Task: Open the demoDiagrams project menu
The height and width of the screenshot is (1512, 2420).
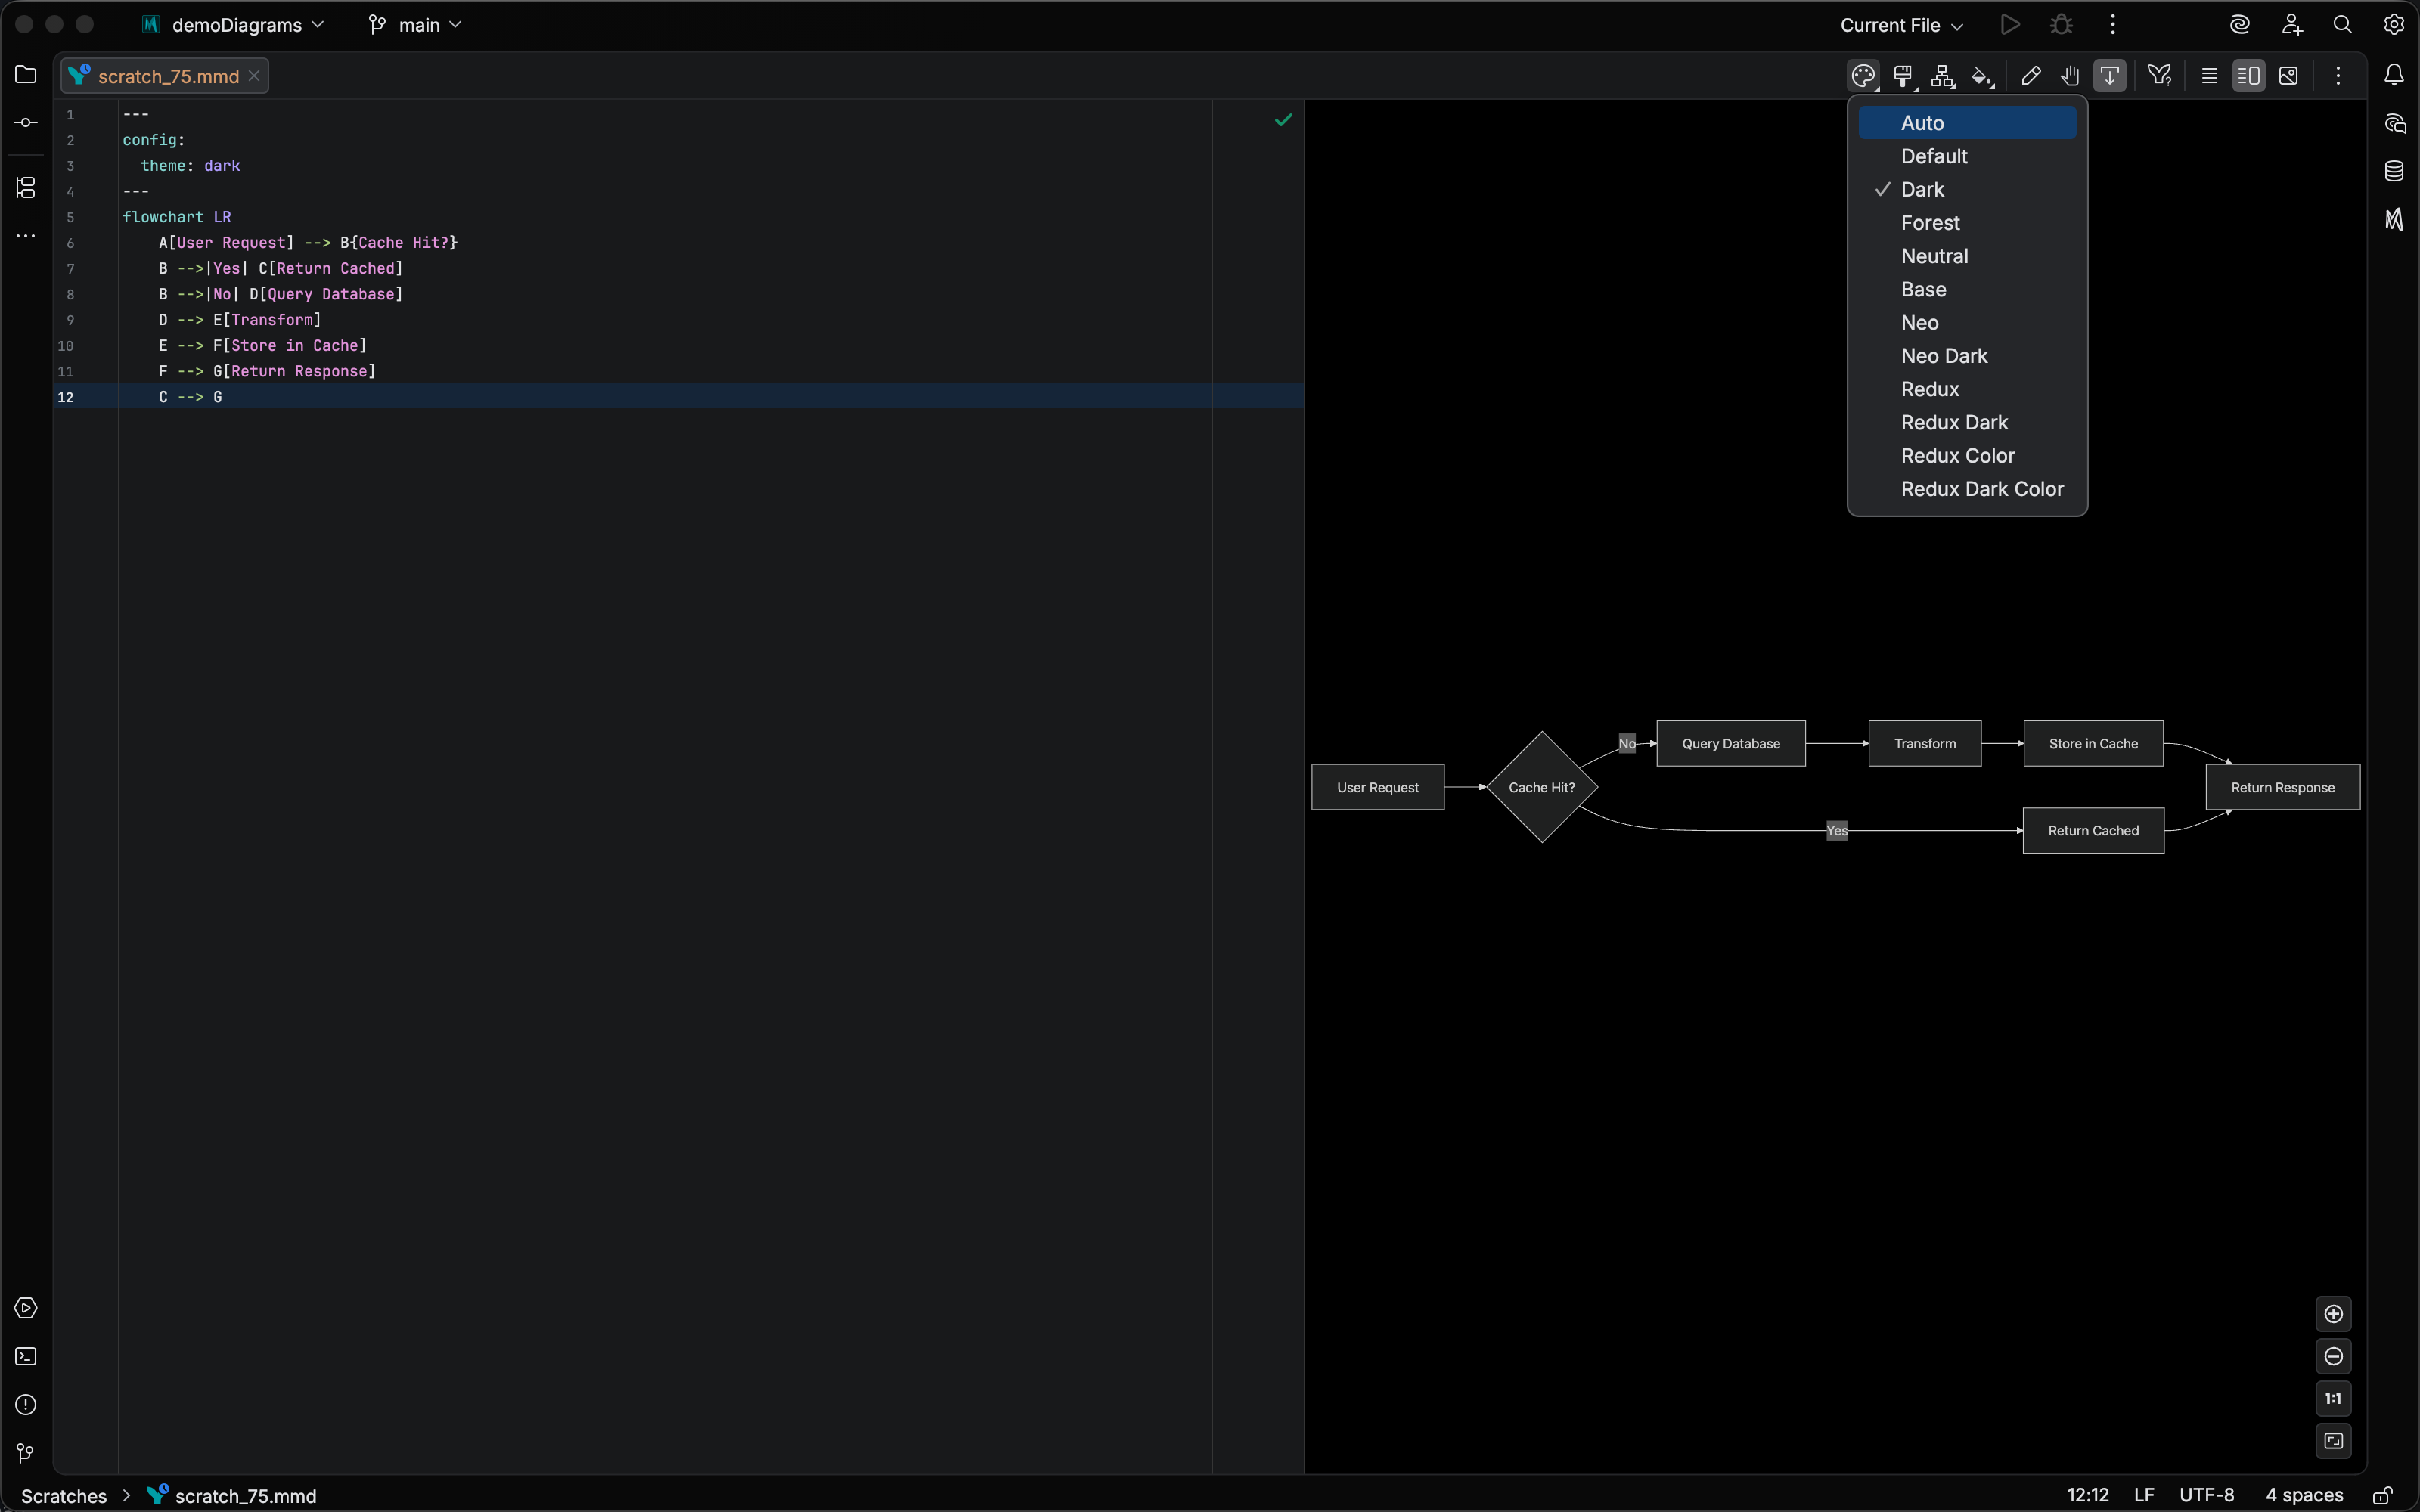Action: coord(232,24)
